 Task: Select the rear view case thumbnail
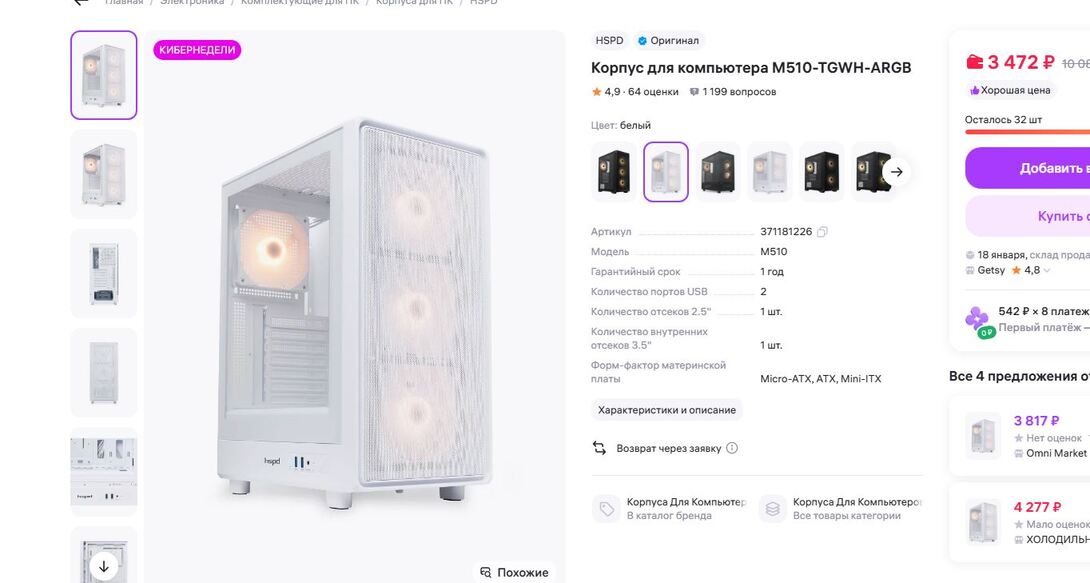104,274
